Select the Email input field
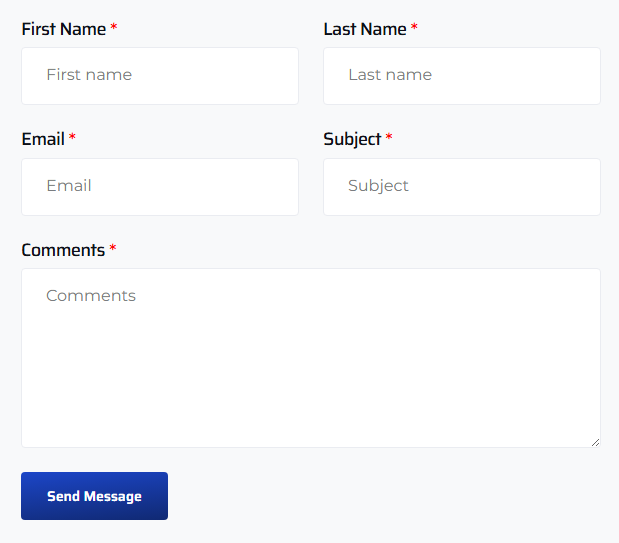The height and width of the screenshot is (543, 619). pos(160,187)
